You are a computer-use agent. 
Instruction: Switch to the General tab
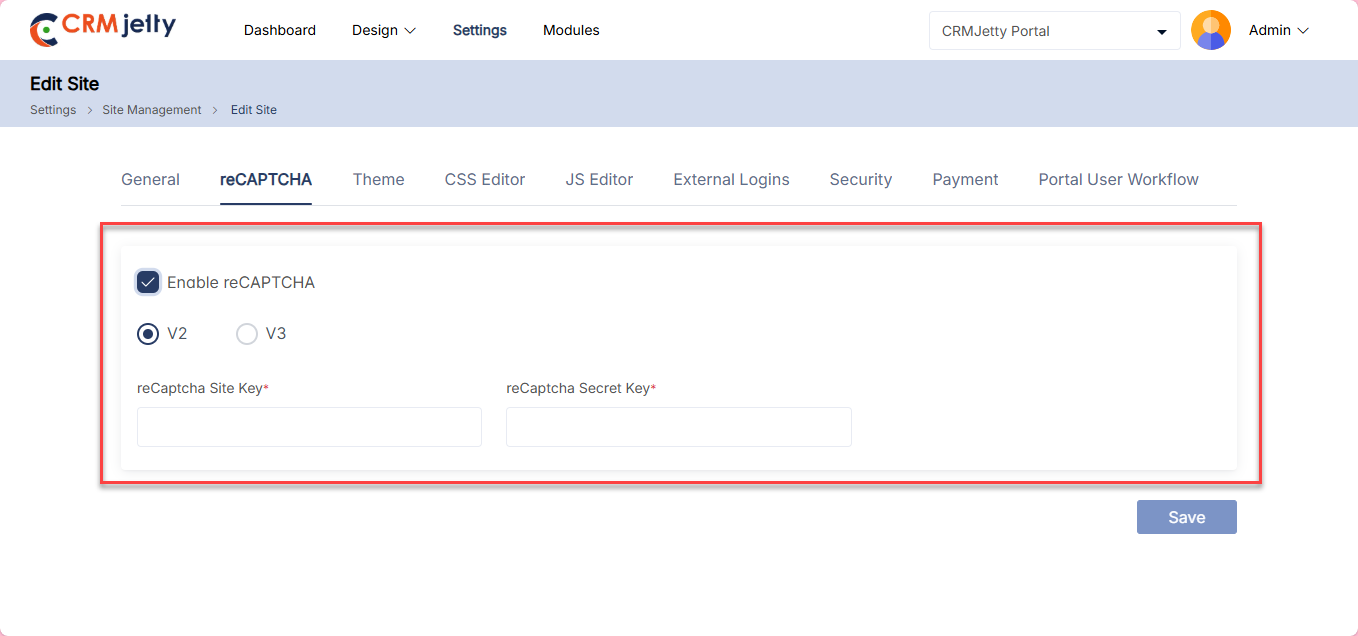point(150,180)
